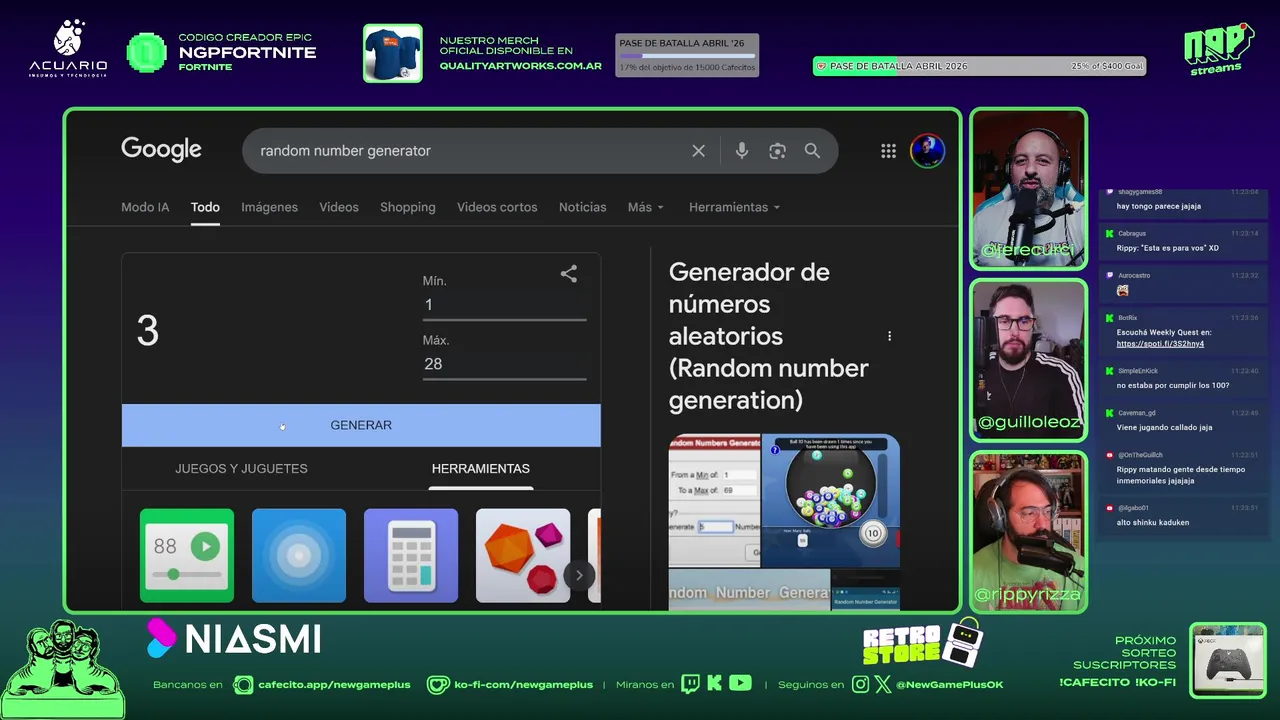Click the Google logo
The image size is (1280, 720).
(161, 150)
